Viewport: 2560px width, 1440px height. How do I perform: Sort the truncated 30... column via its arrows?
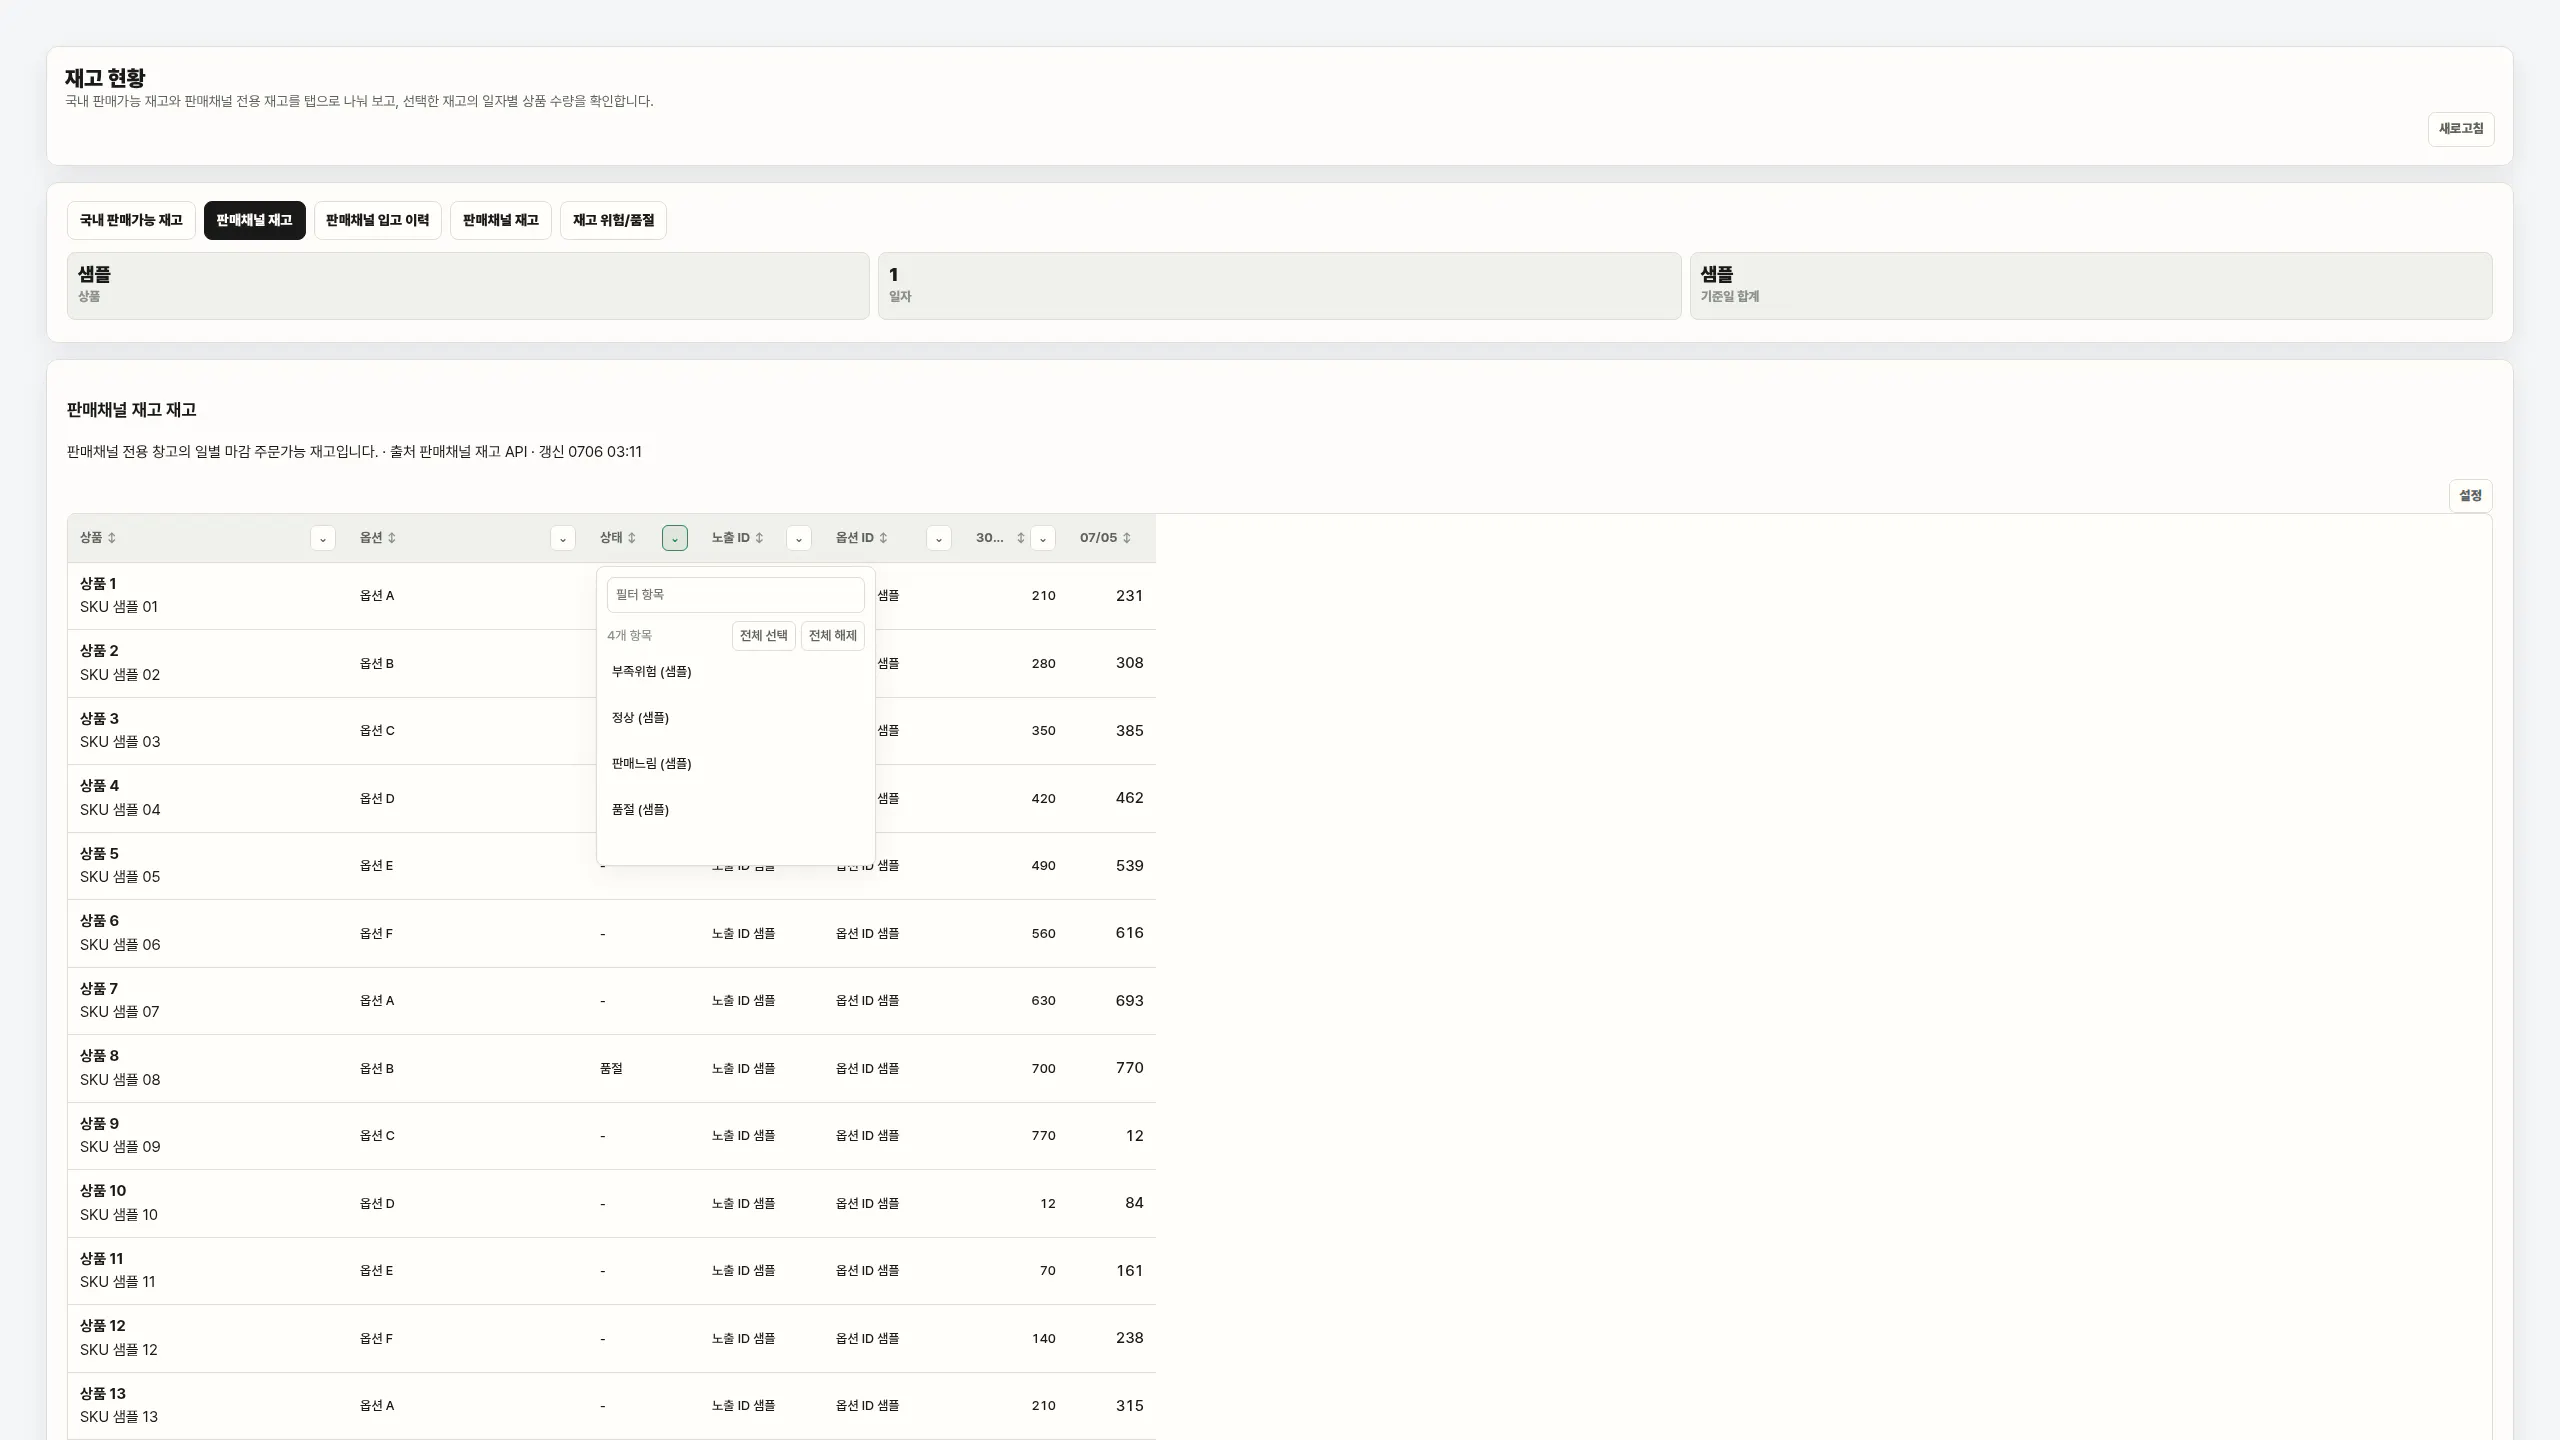pos(1021,538)
